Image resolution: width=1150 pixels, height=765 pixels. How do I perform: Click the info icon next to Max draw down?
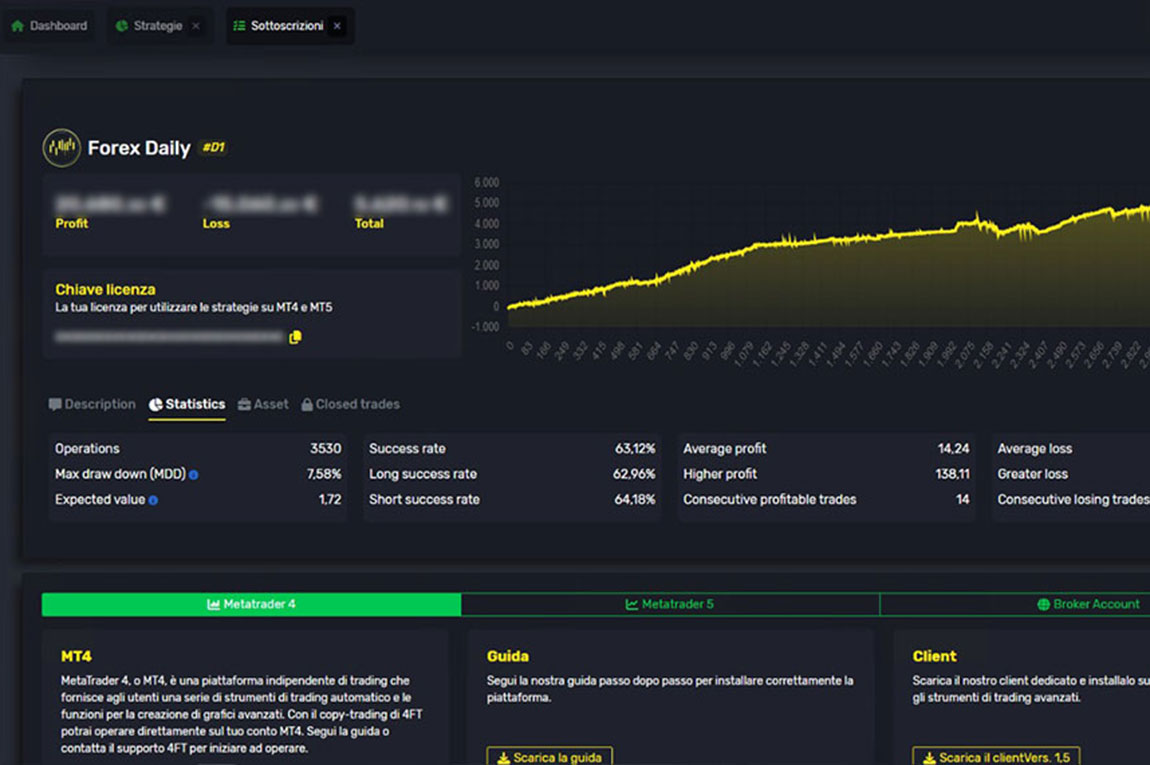[x=194, y=475]
